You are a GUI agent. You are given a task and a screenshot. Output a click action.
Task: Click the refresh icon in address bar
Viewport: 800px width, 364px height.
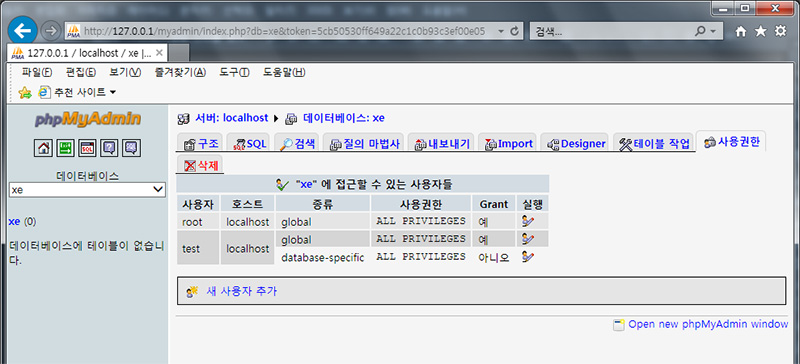(515, 31)
